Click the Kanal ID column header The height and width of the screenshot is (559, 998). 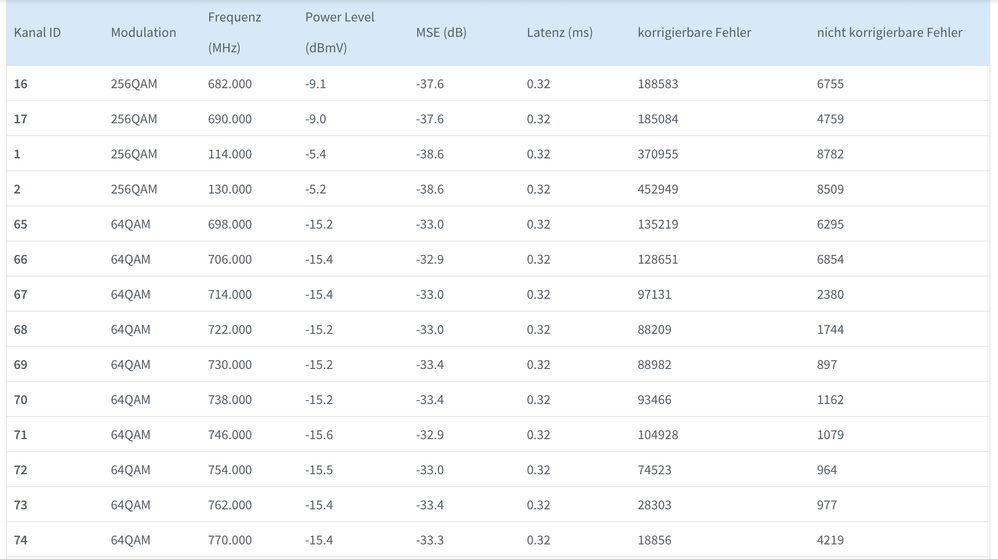tap(37, 32)
